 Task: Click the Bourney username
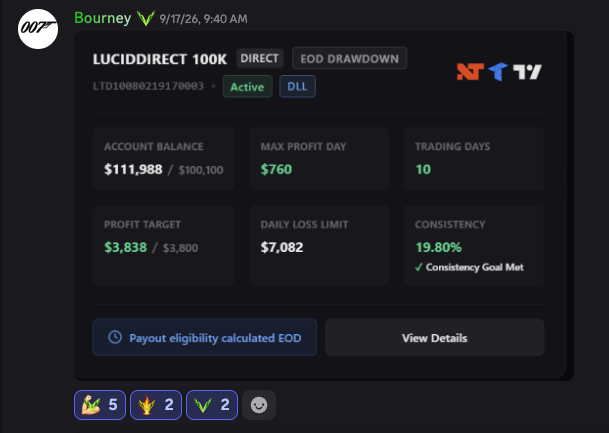103,18
